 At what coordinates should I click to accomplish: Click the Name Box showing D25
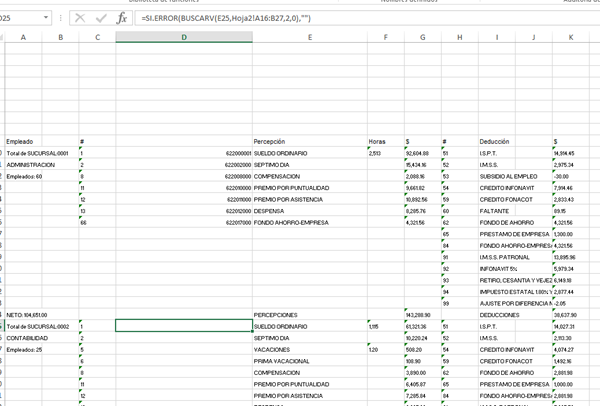(22, 18)
